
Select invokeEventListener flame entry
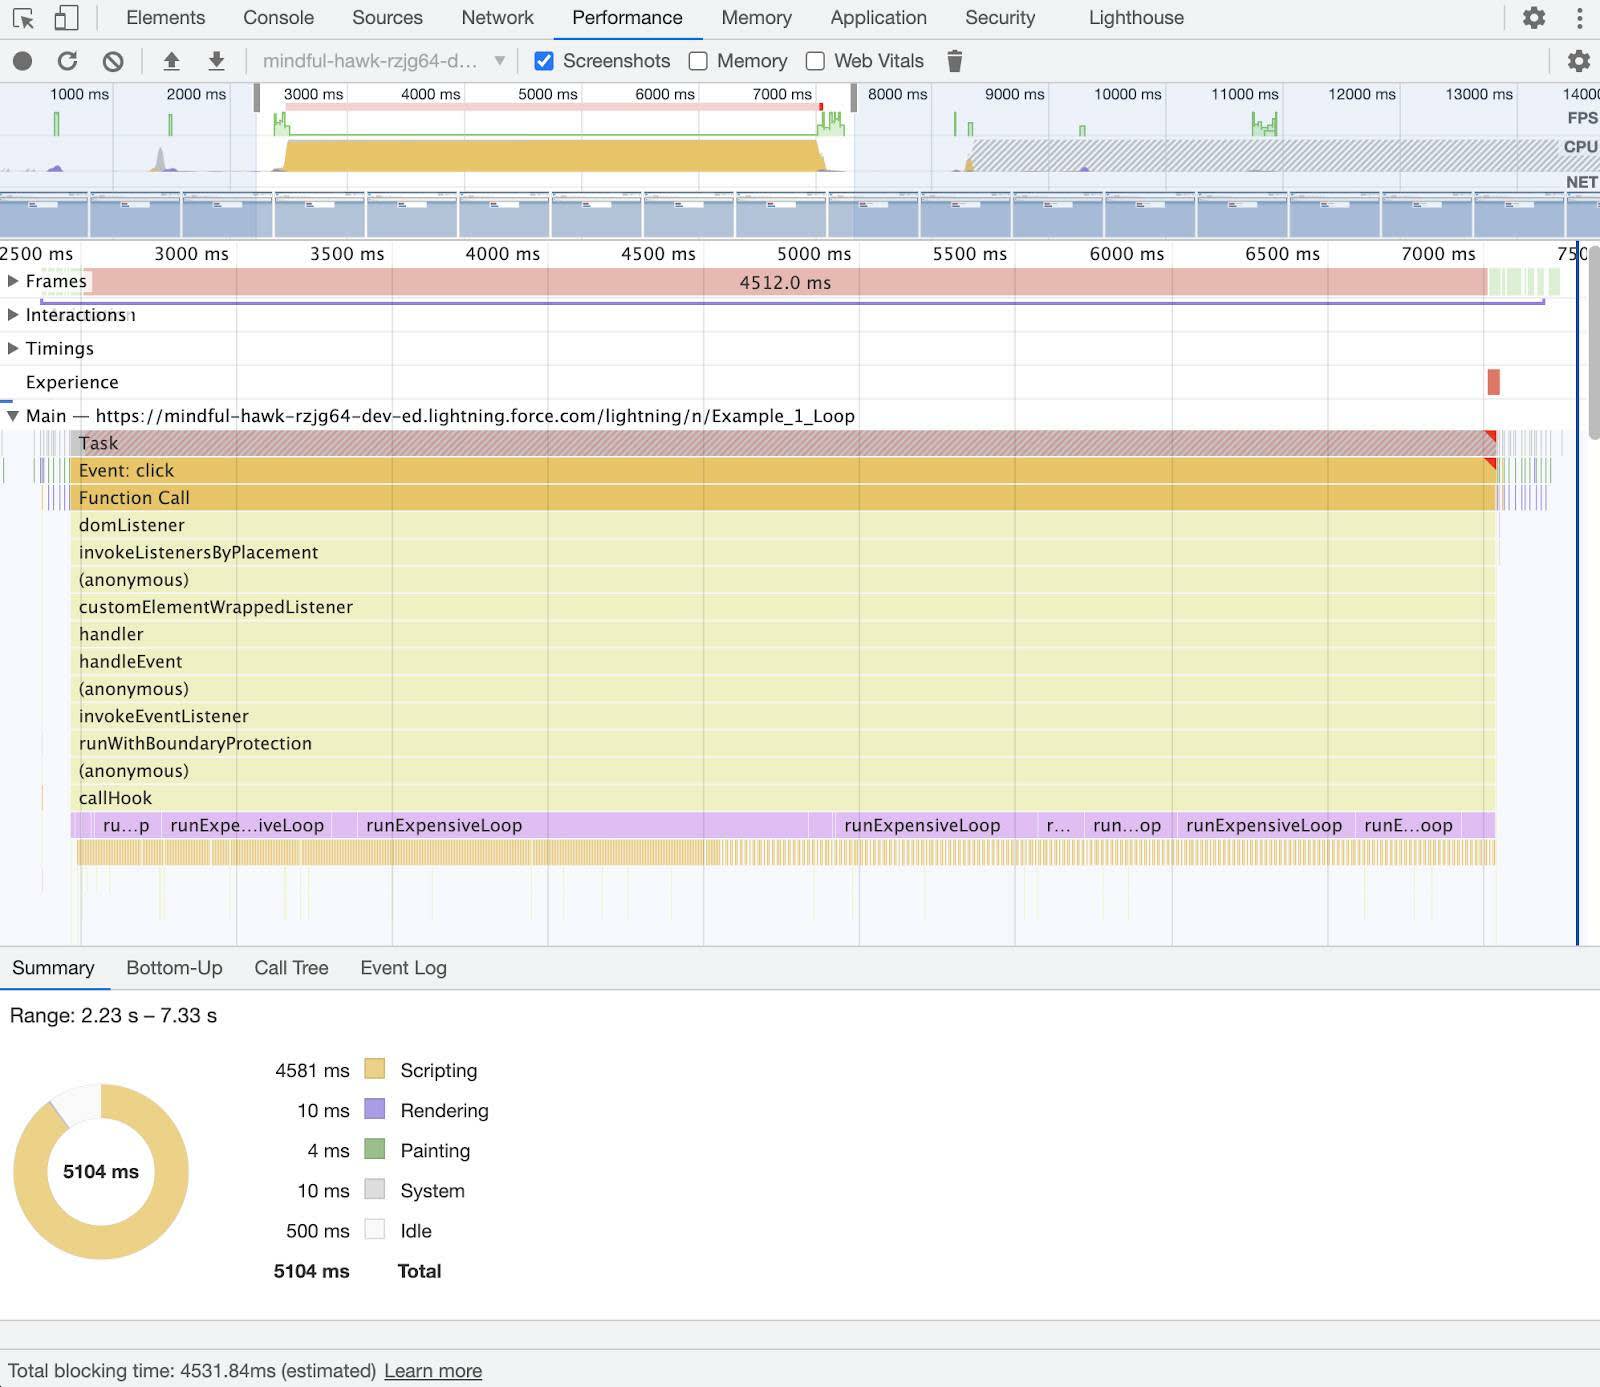(x=783, y=716)
